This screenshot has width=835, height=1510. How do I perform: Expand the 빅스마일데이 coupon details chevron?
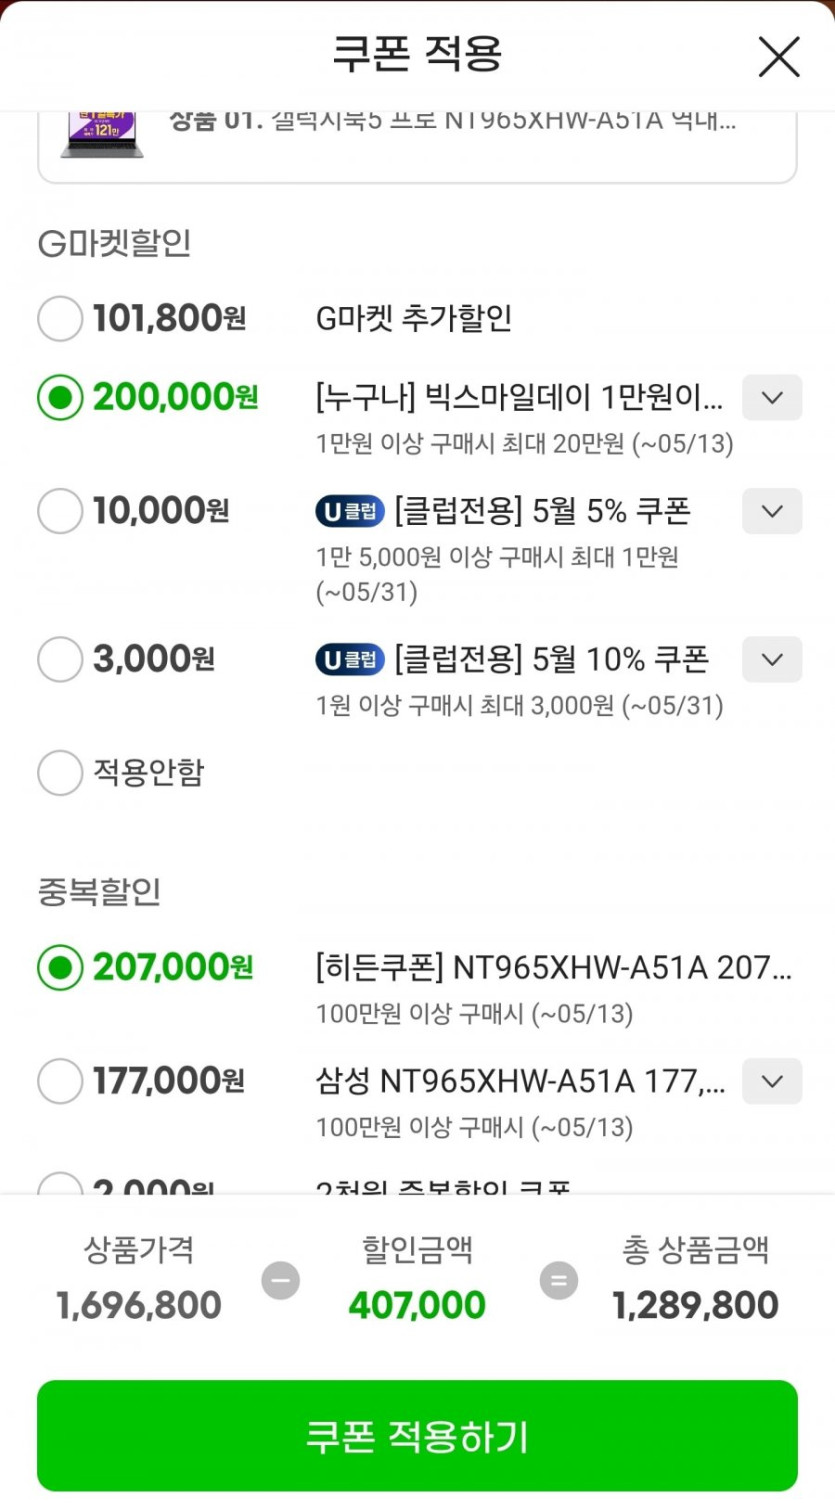pyautogui.click(x=771, y=398)
